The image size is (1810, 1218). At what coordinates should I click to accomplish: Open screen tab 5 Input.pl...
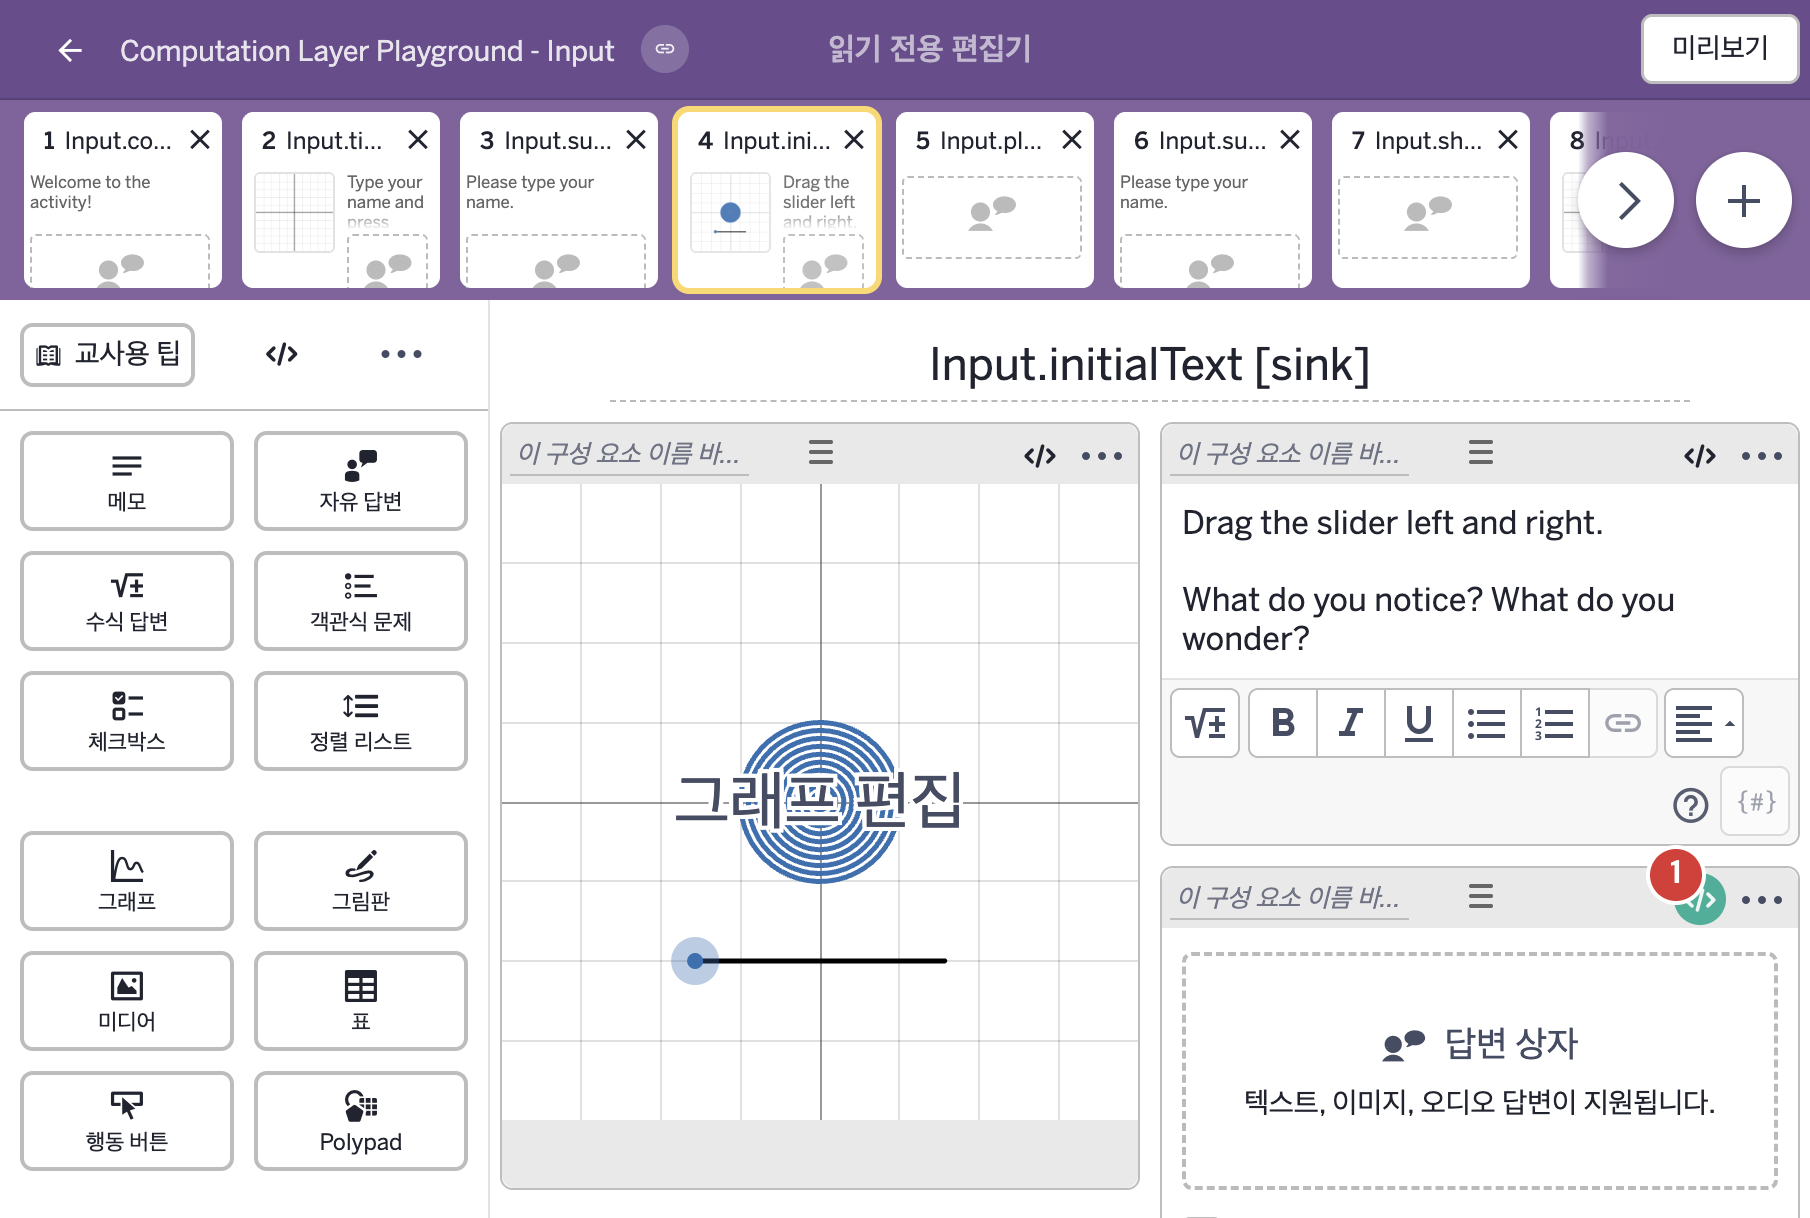[x=995, y=200]
